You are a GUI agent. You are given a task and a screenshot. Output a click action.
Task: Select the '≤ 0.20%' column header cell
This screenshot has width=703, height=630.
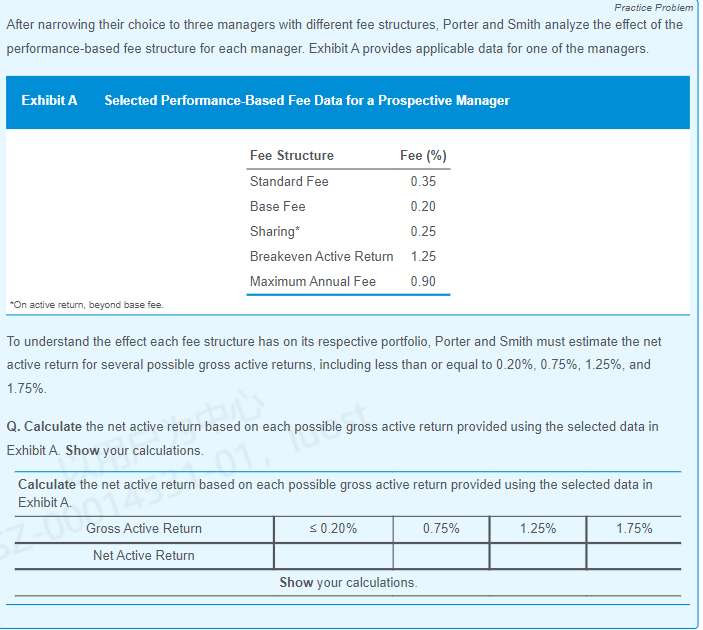tap(332, 529)
